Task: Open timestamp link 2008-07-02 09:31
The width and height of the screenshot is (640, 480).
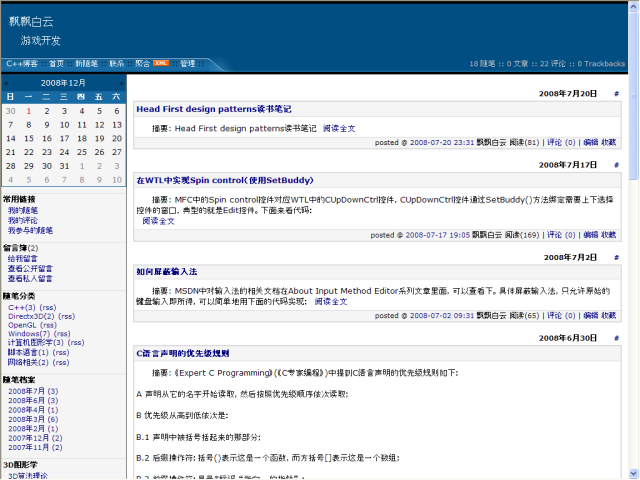Action: (x=442, y=316)
